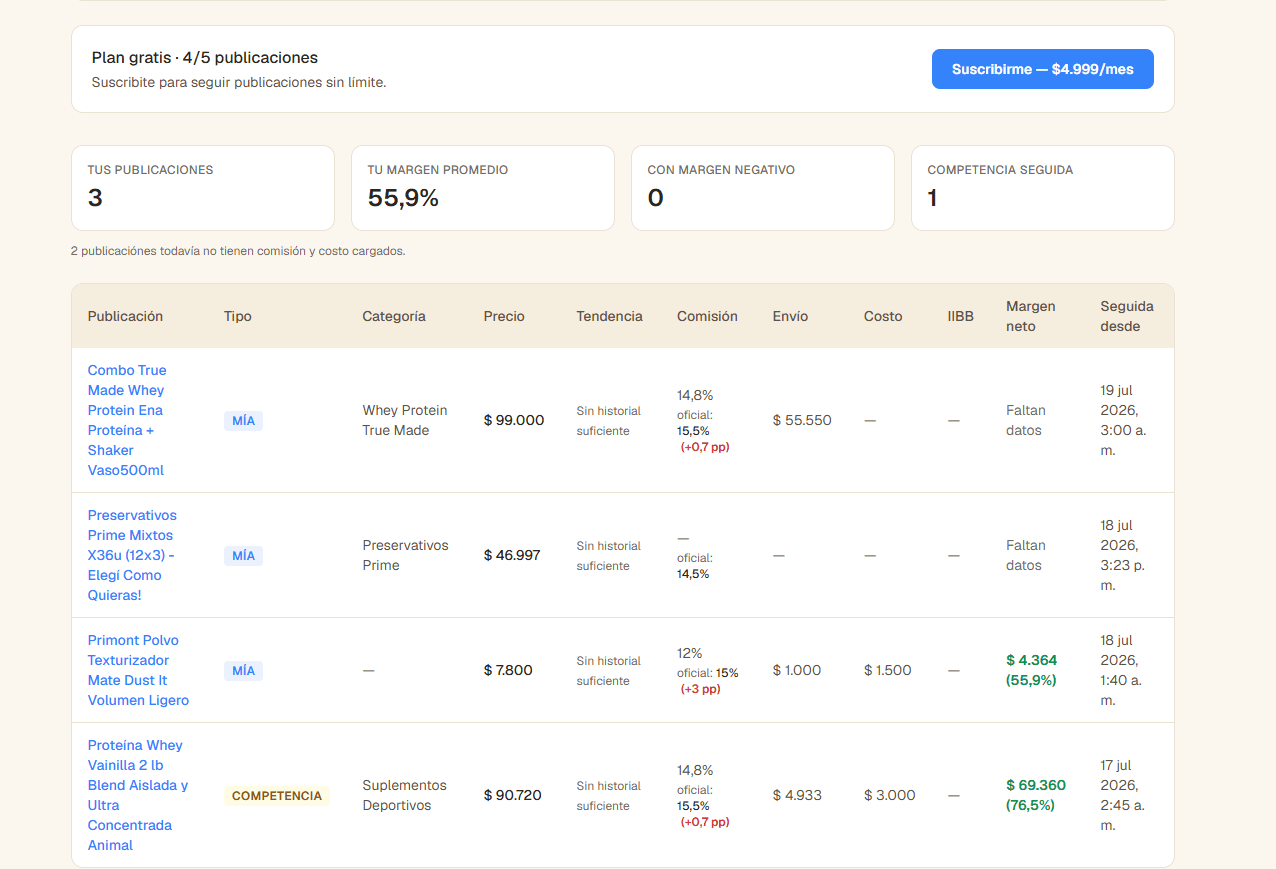This screenshot has width=1276, height=869.
Task: Click the net margin $ 4.364 (55,9%)
Action: pyautogui.click(x=1031, y=670)
